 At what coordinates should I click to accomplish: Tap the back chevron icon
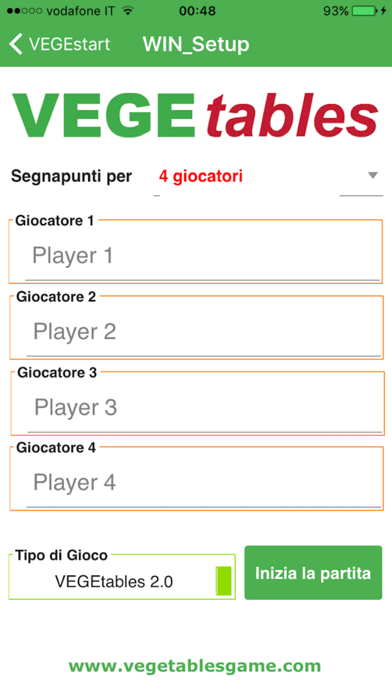16,44
